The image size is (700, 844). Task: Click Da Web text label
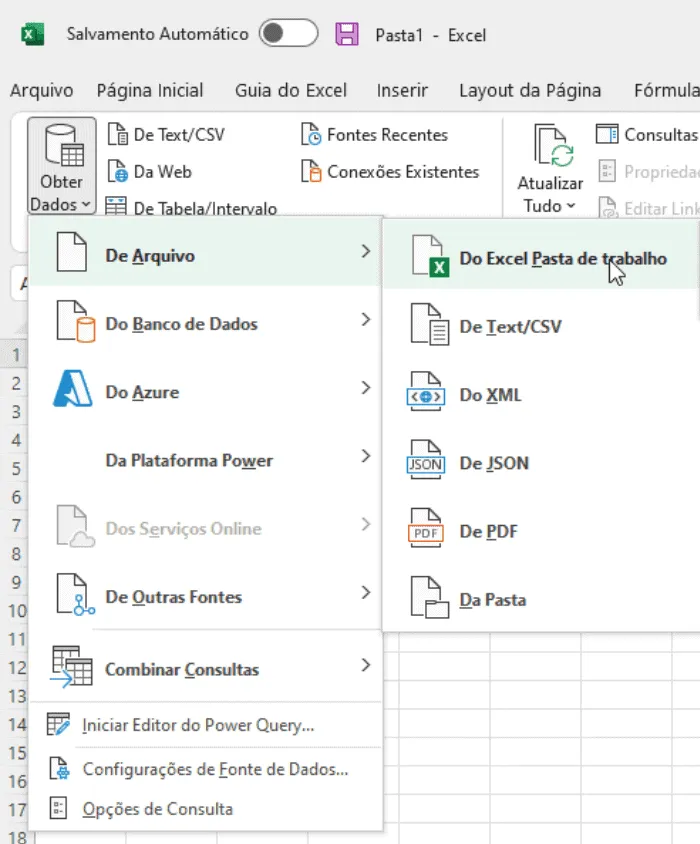pyautogui.click(x=163, y=172)
